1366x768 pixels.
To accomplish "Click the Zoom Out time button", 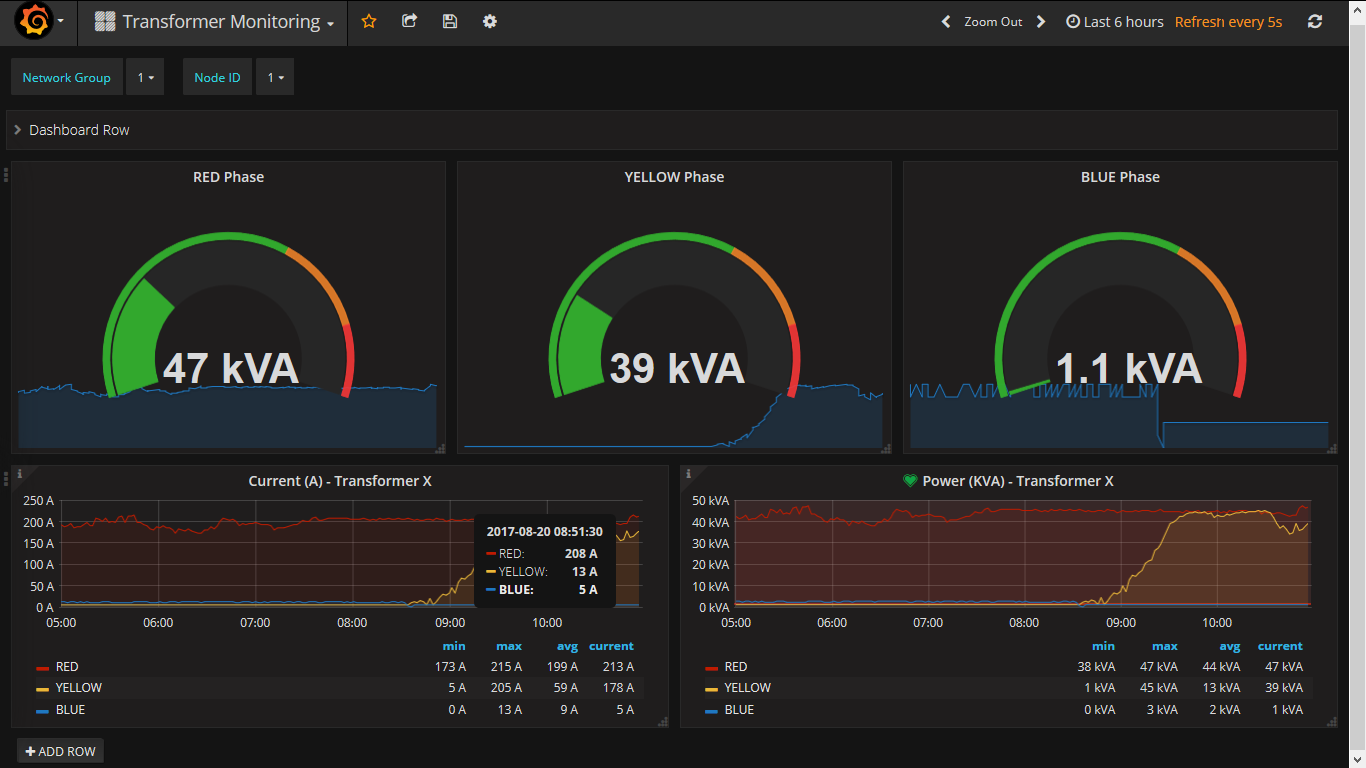I will pyautogui.click(x=993, y=21).
